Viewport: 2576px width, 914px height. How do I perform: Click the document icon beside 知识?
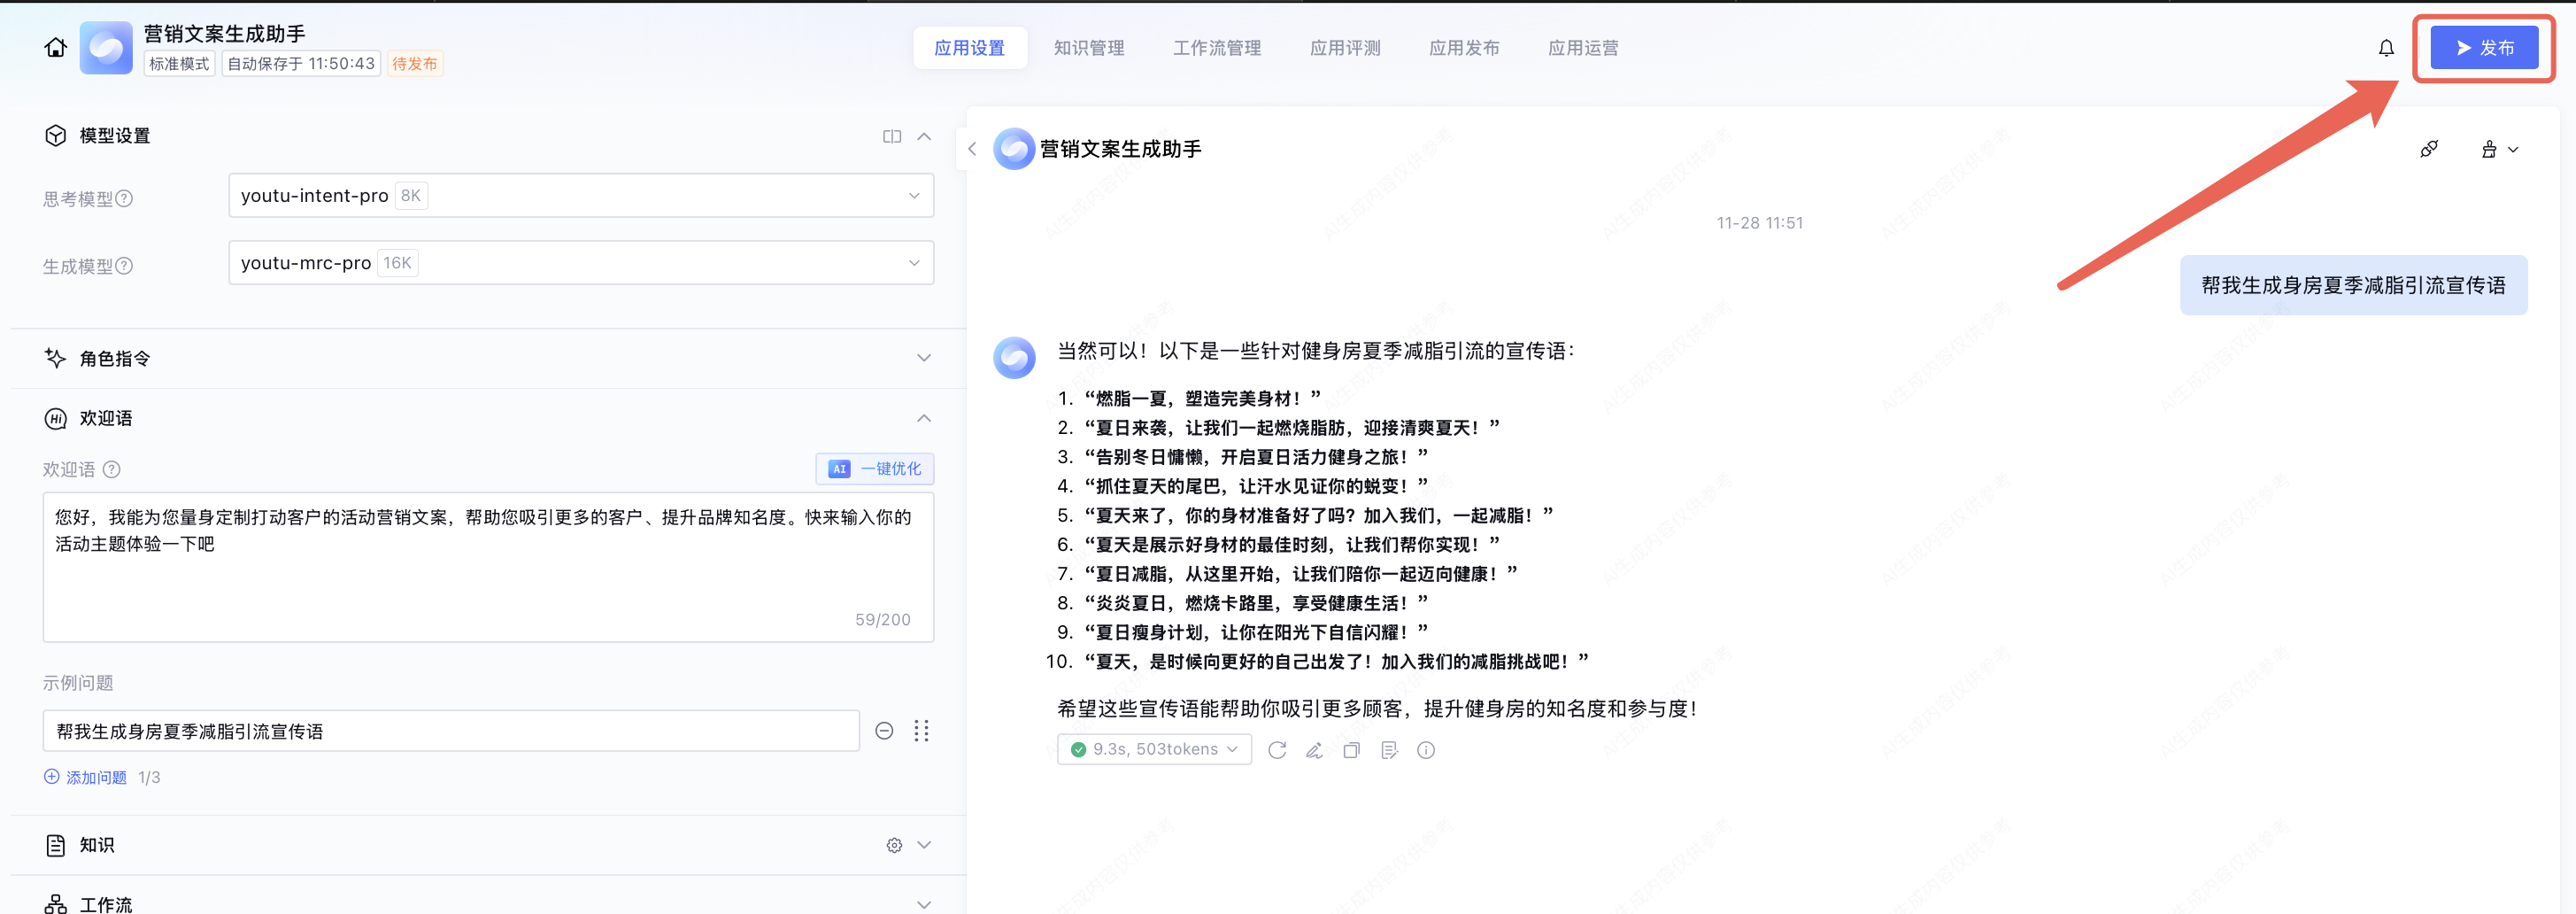56,845
